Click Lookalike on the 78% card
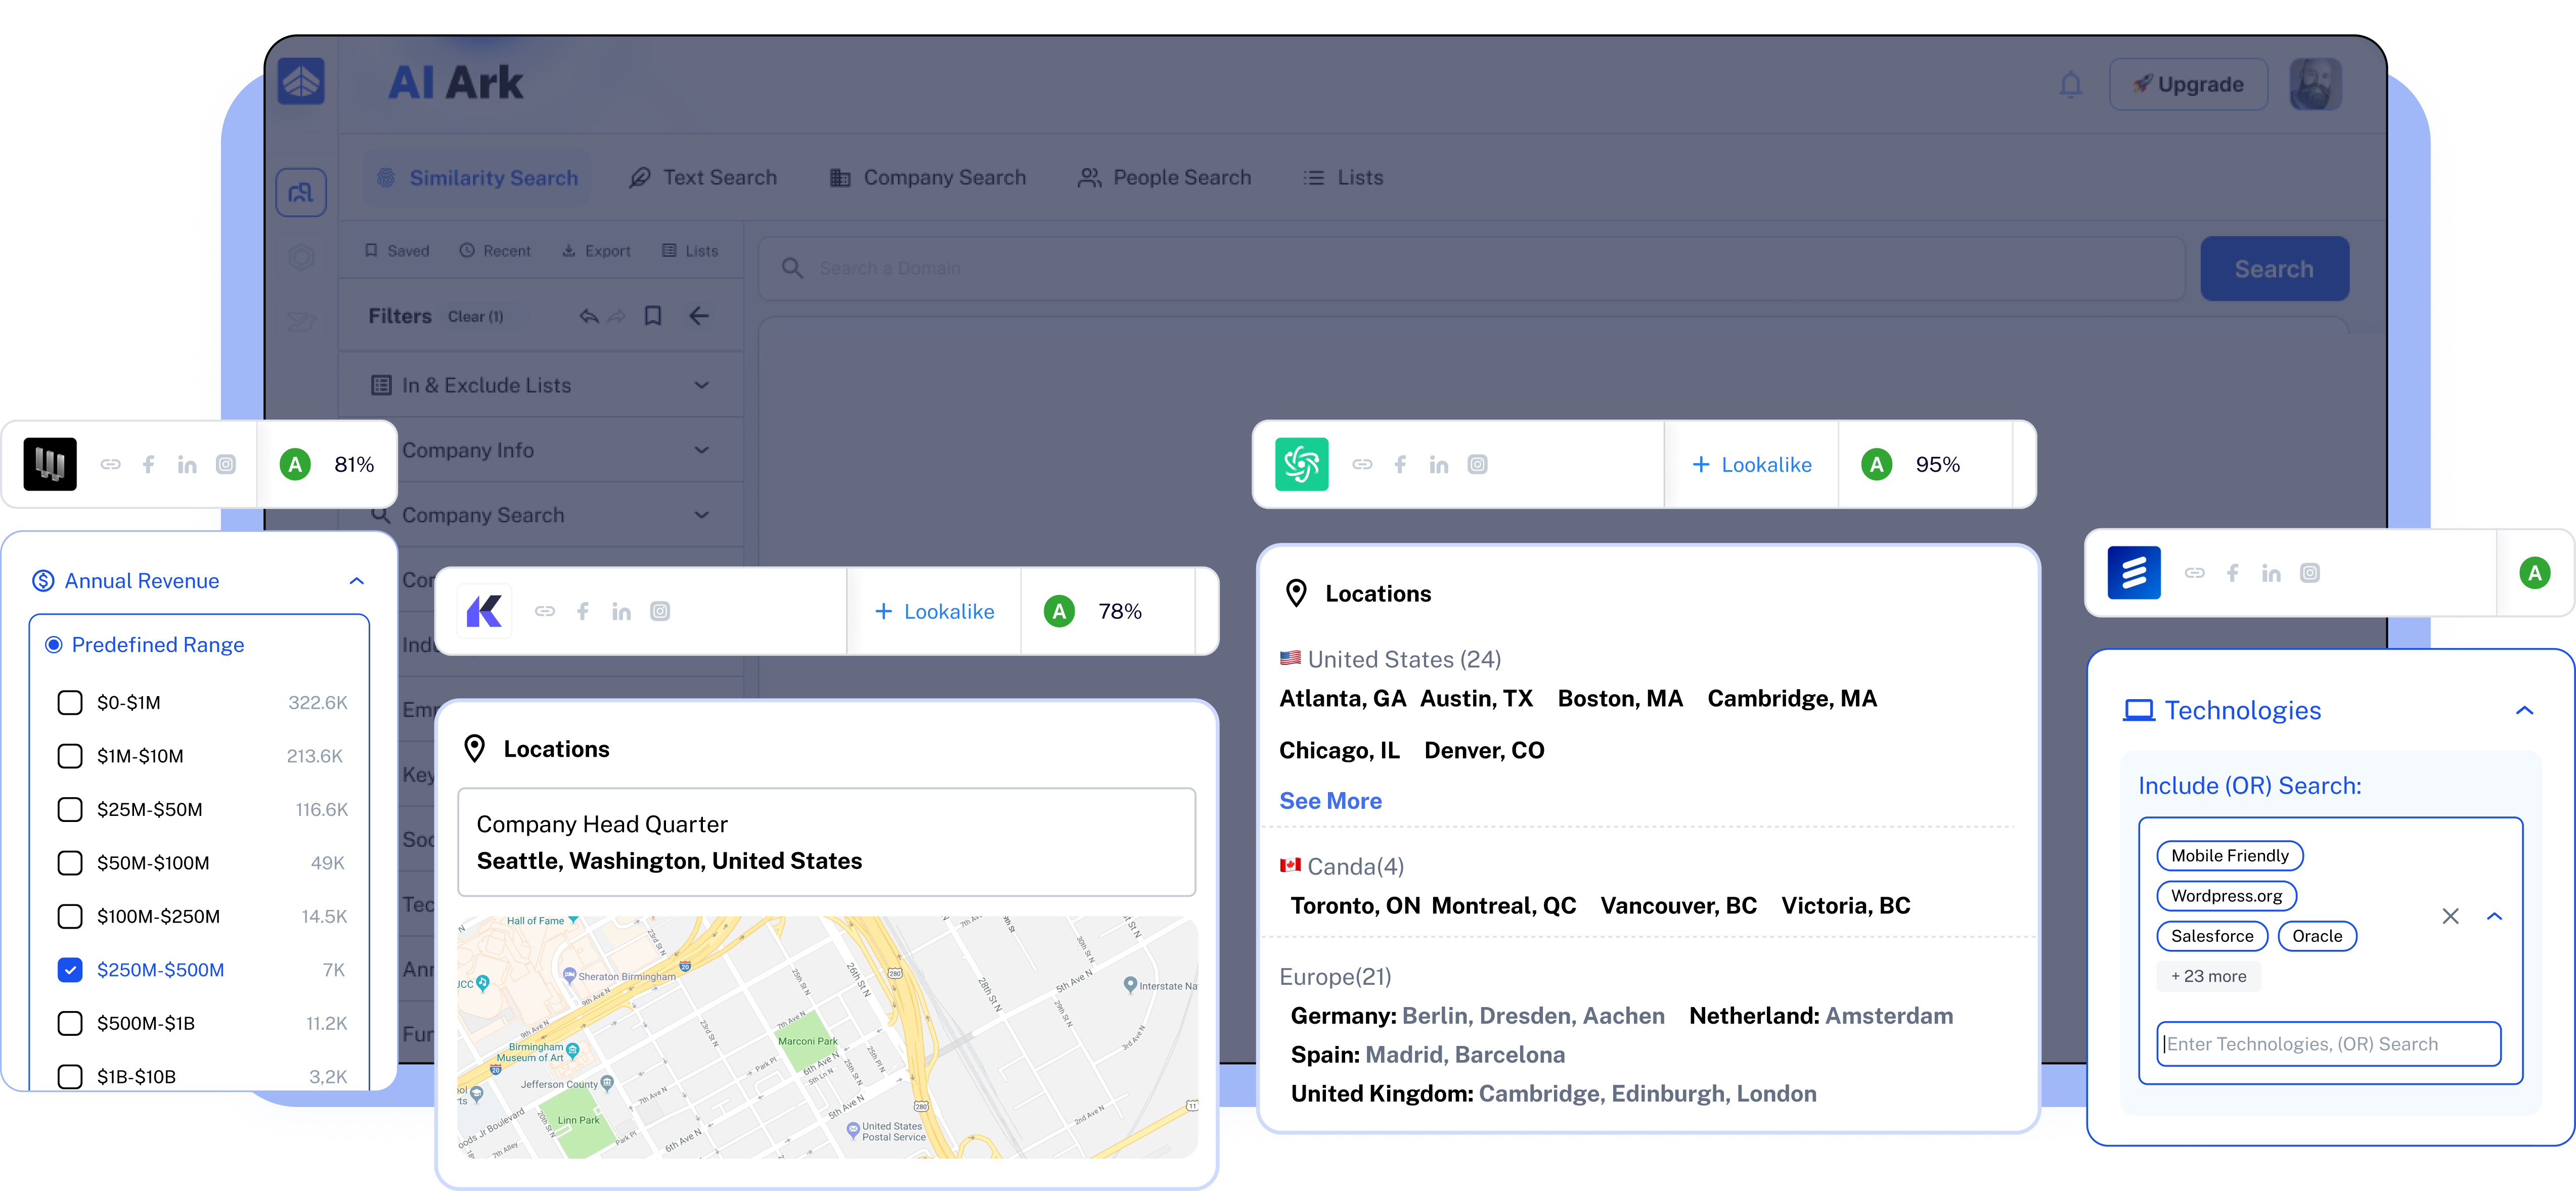 click(934, 612)
